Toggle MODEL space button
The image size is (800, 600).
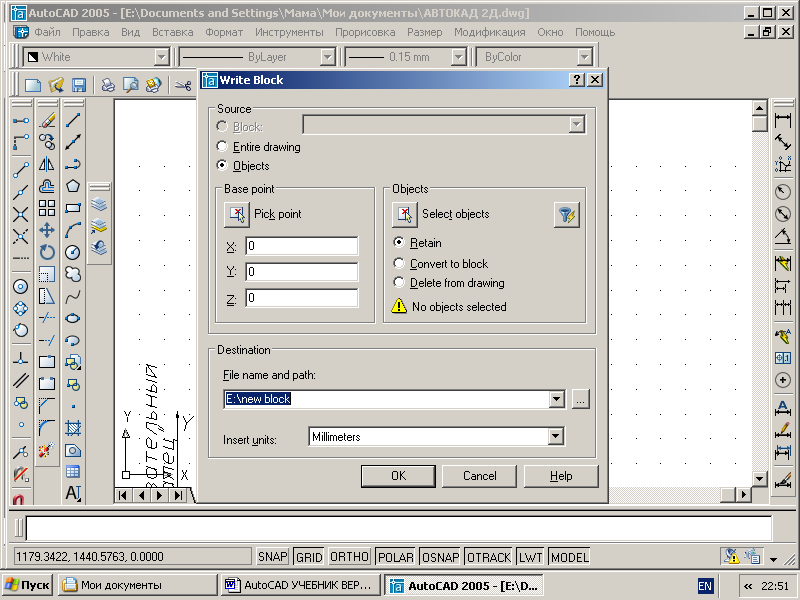(x=569, y=556)
